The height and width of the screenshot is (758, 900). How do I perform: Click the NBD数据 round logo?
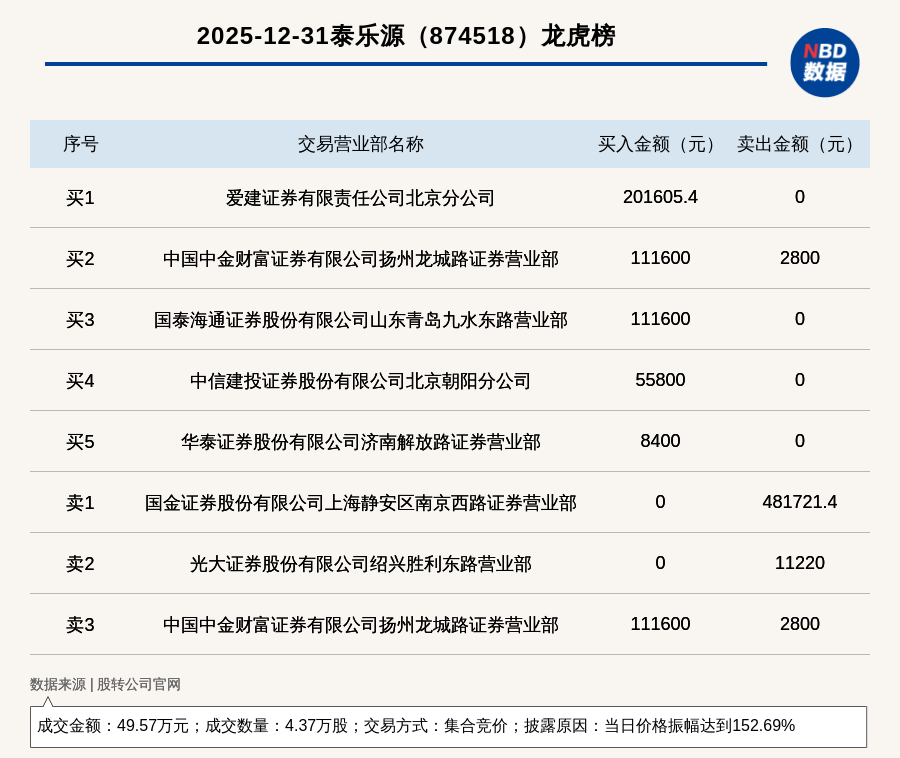(824, 63)
